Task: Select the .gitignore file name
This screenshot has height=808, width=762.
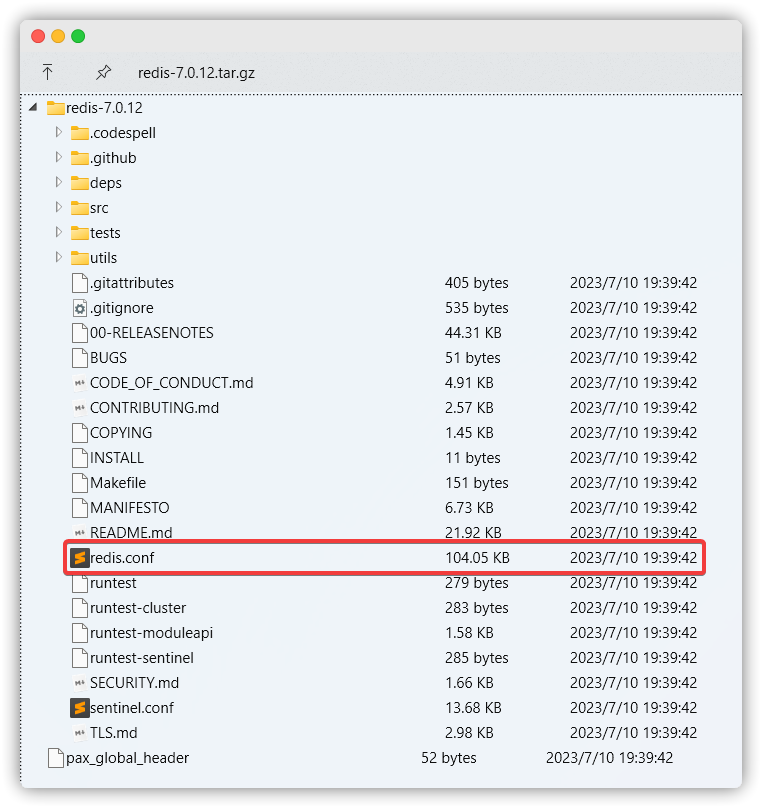Action: click(x=122, y=308)
